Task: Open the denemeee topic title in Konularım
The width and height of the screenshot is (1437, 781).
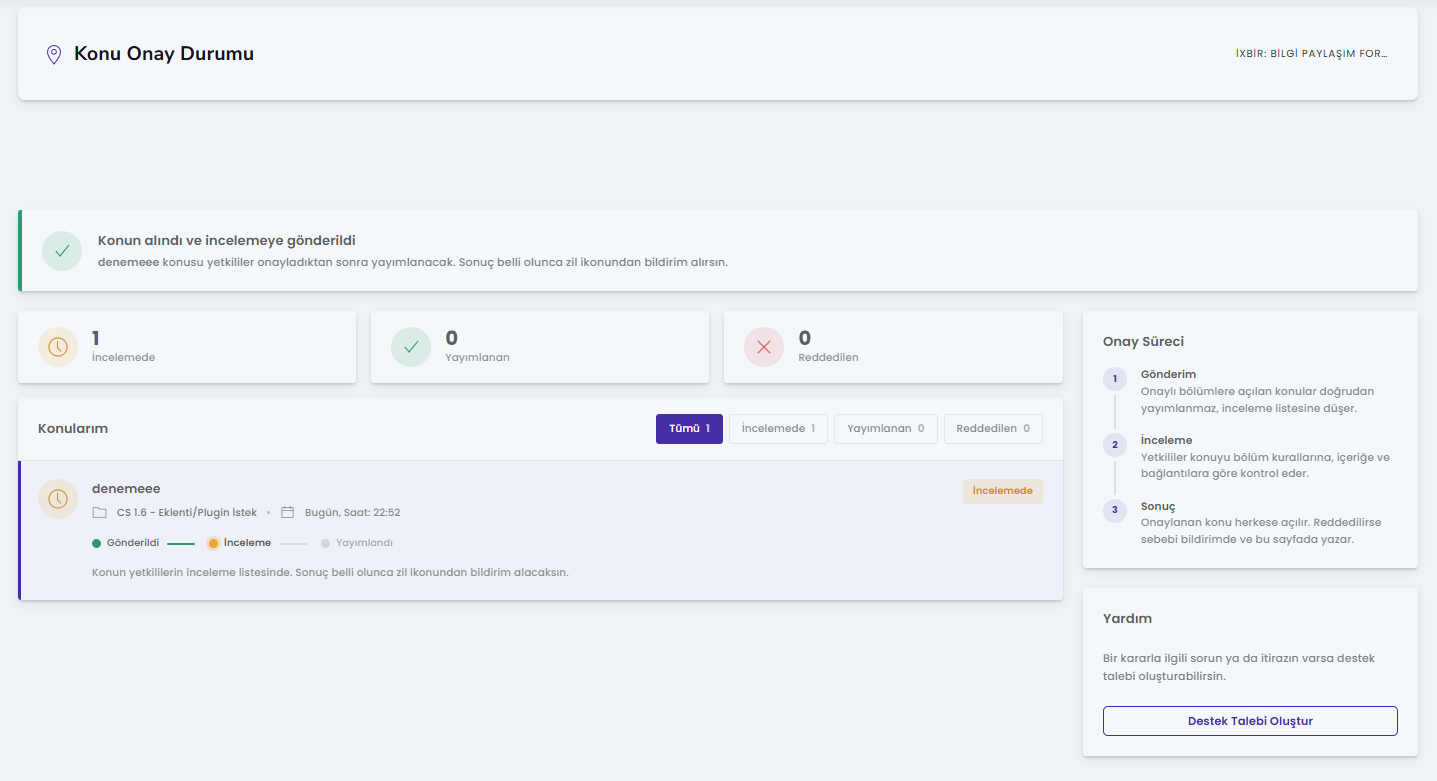Action: 126,489
